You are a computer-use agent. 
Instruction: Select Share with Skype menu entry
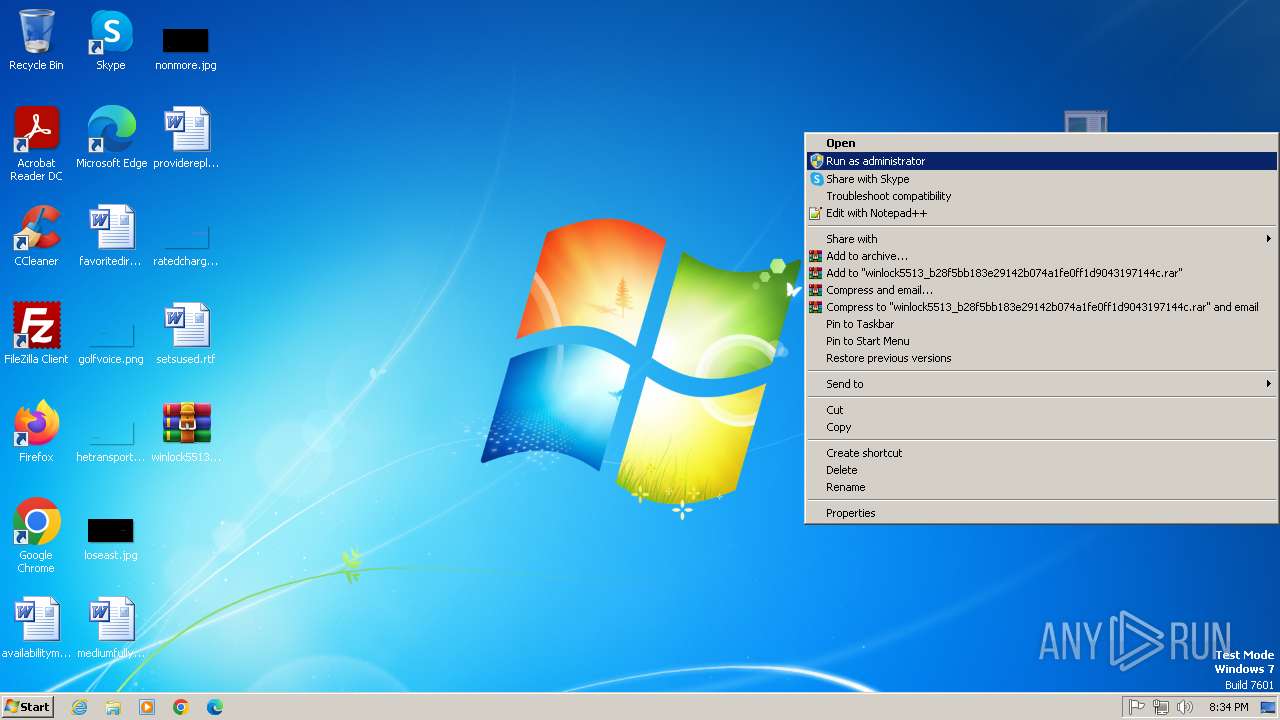[x=1042, y=179]
